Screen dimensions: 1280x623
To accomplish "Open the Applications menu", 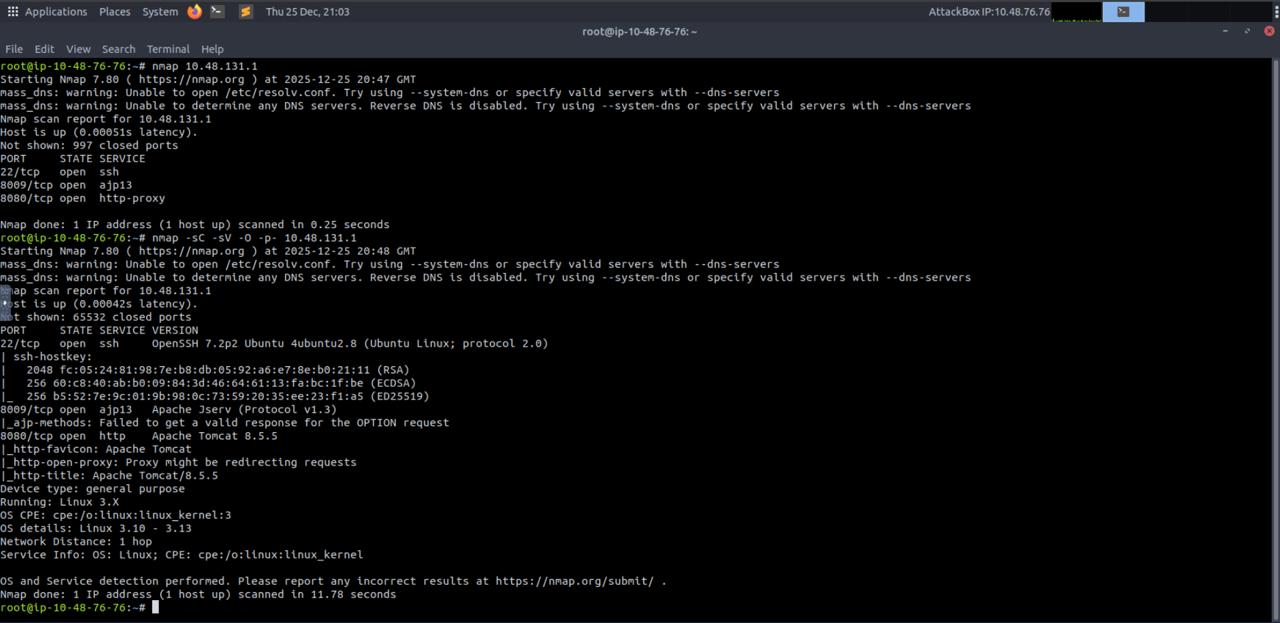I will 55,11.
